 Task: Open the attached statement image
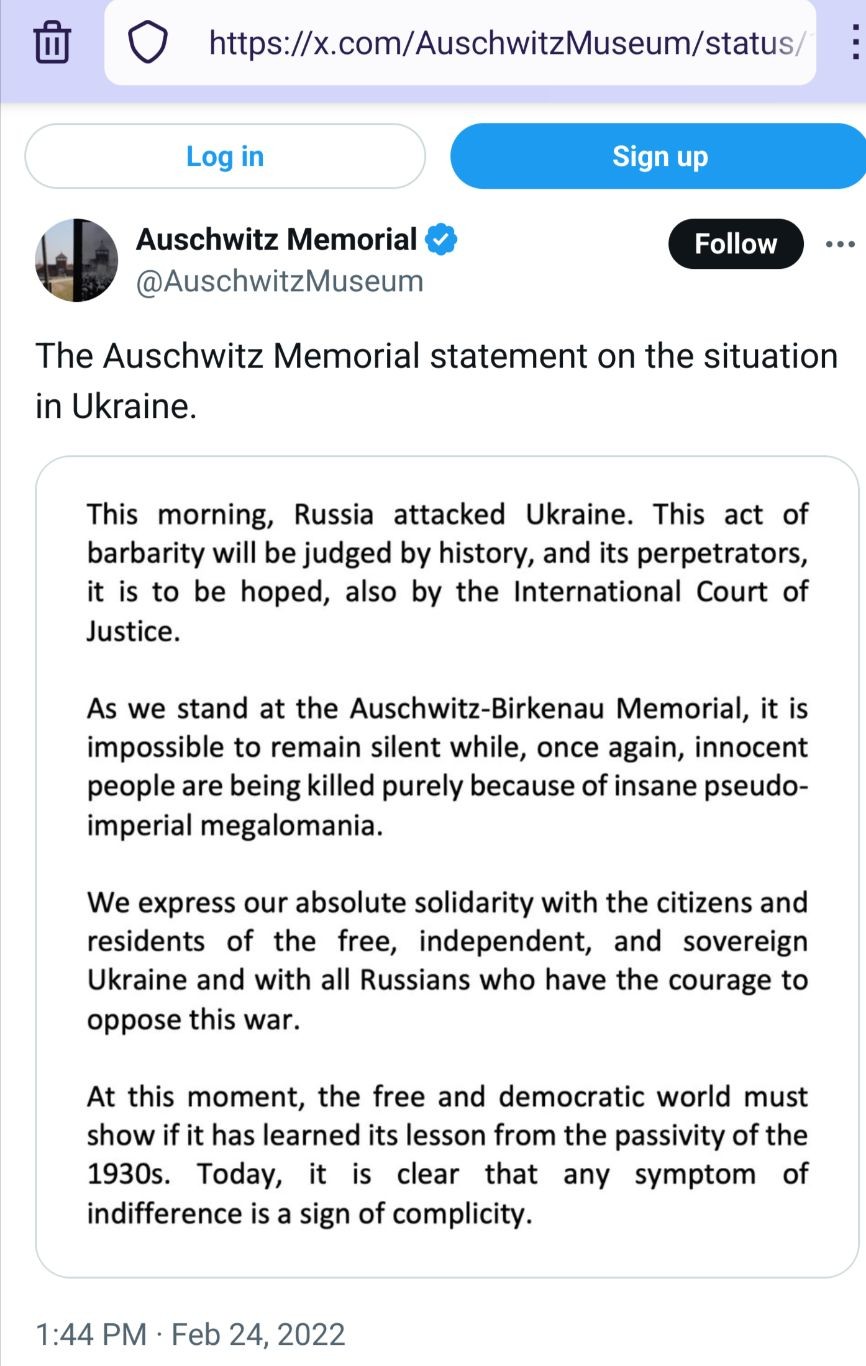pos(447,867)
